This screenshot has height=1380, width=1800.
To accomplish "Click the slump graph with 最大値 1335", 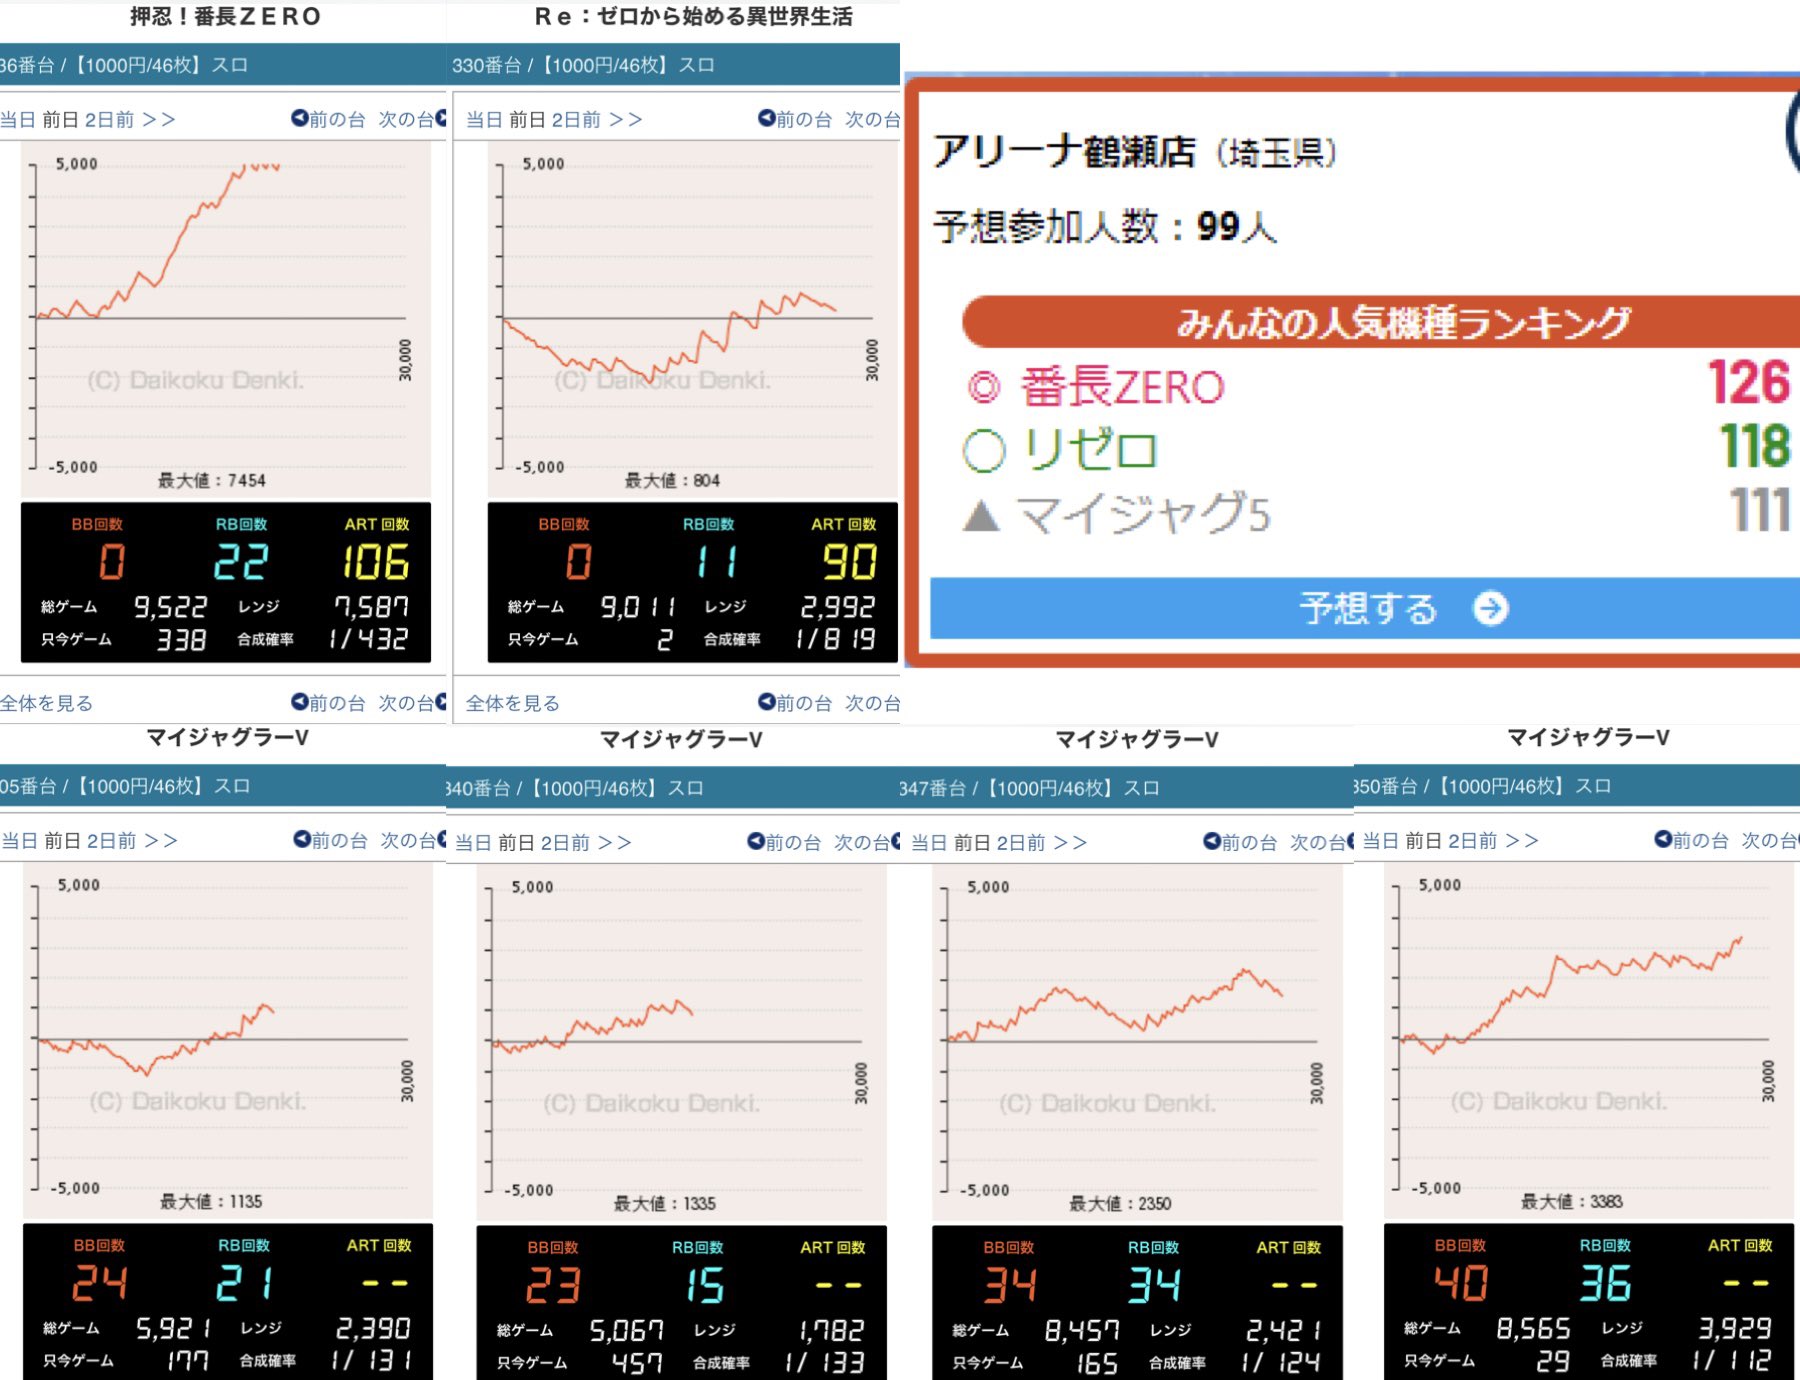I will [682, 1043].
